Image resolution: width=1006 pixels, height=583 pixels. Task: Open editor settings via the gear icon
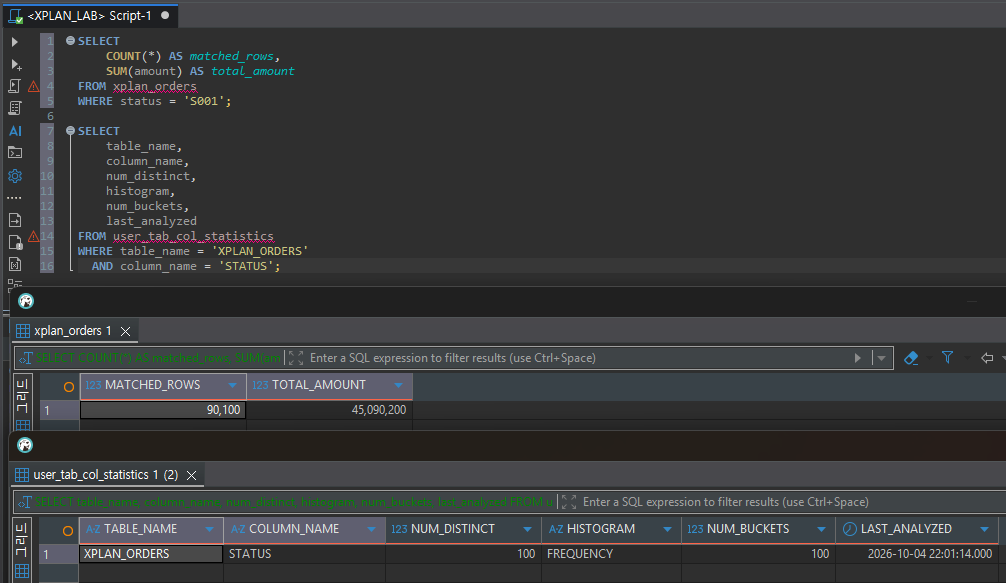coord(15,176)
